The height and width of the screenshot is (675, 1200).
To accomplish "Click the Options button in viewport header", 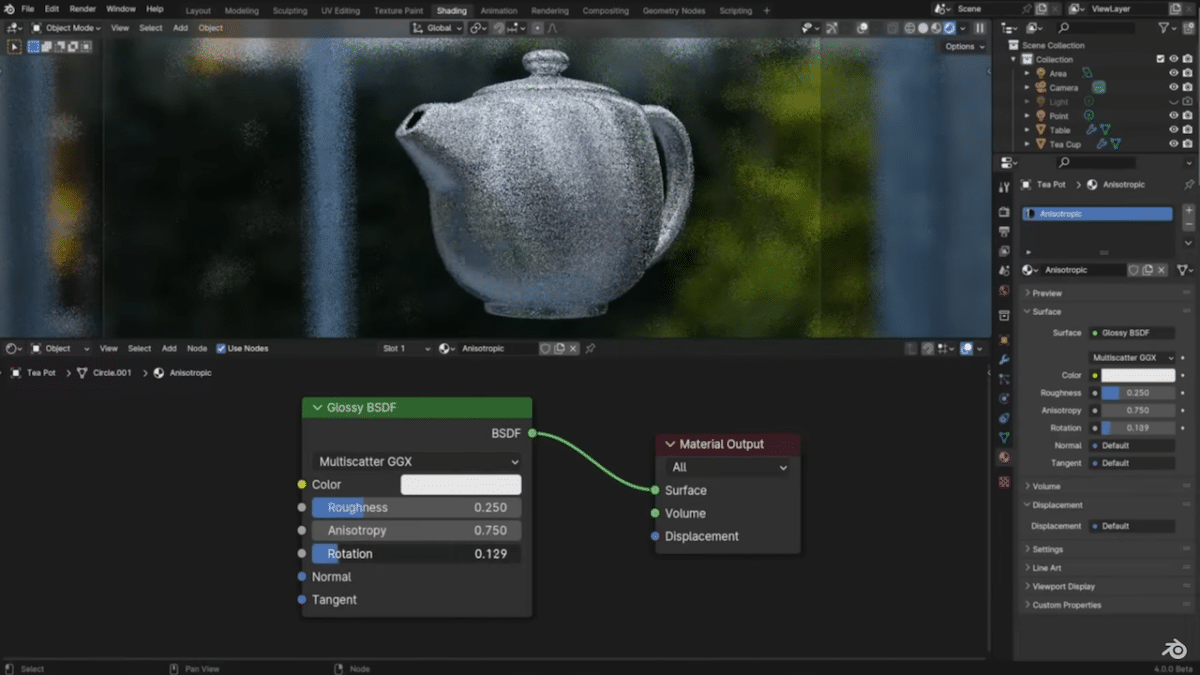I will [x=961, y=46].
